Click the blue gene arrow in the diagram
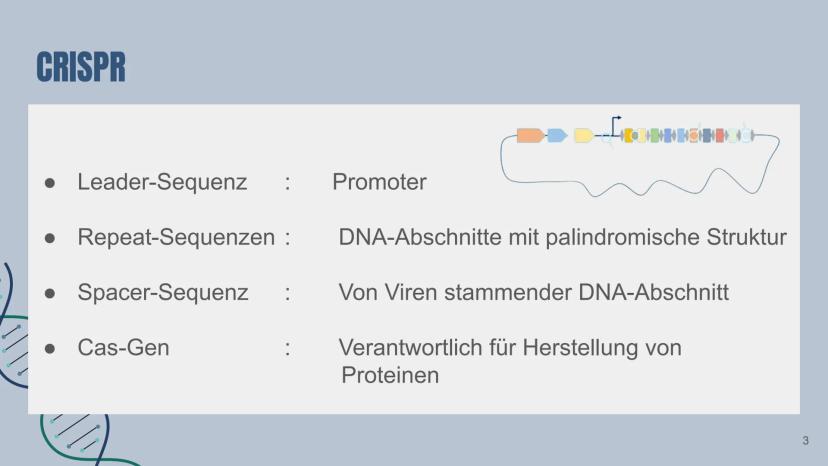This screenshot has width=828, height=466. click(557, 135)
